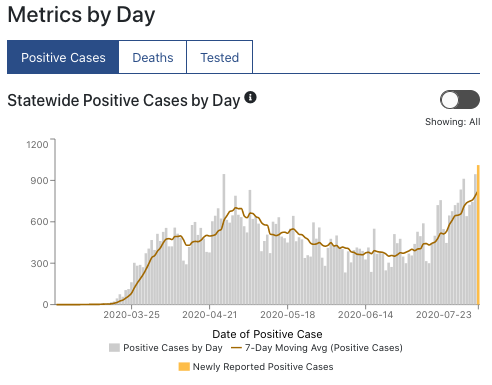
Task: Click the 900 y-axis tick label
Action: pos(39,181)
